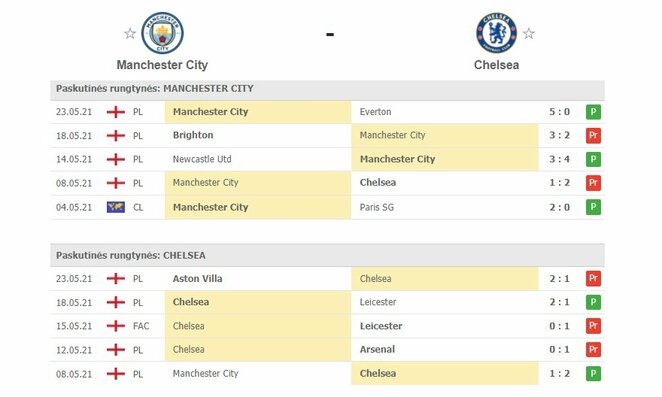Screen dimensions: 662x397
Task: Click green P badge for Chelsea–Leicester 2:1 match
Action: 593,302
